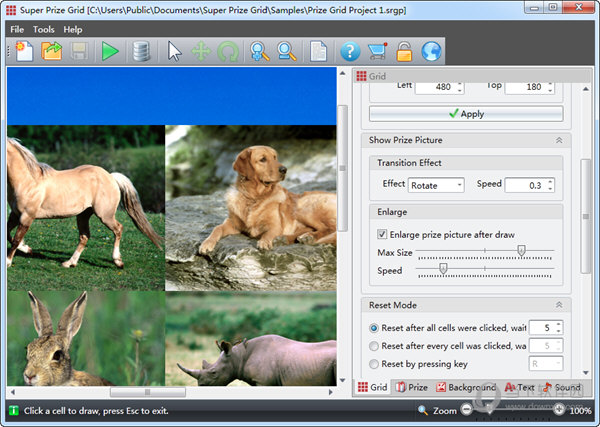Open help with the question mark icon

[349, 51]
